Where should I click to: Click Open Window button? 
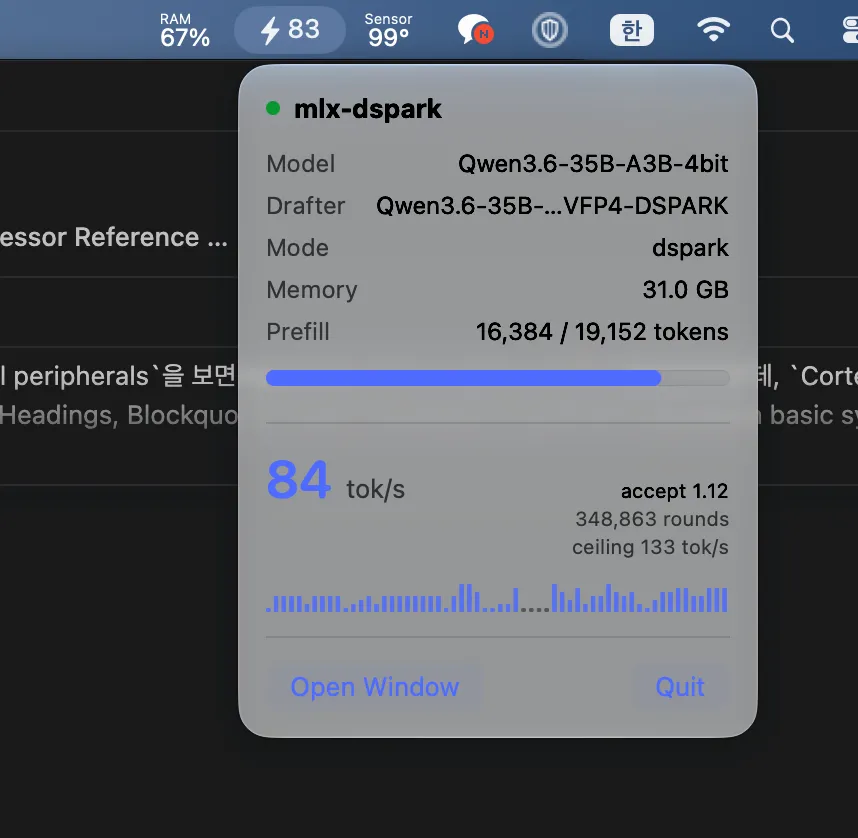coord(375,686)
